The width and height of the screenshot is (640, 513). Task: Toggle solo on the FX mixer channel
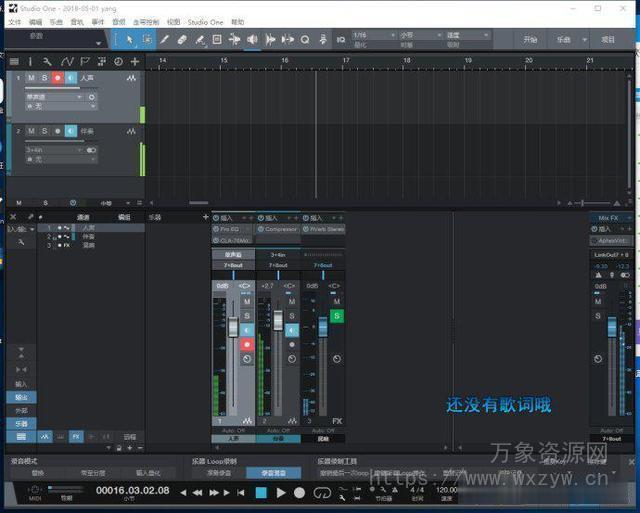pos(337,316)
